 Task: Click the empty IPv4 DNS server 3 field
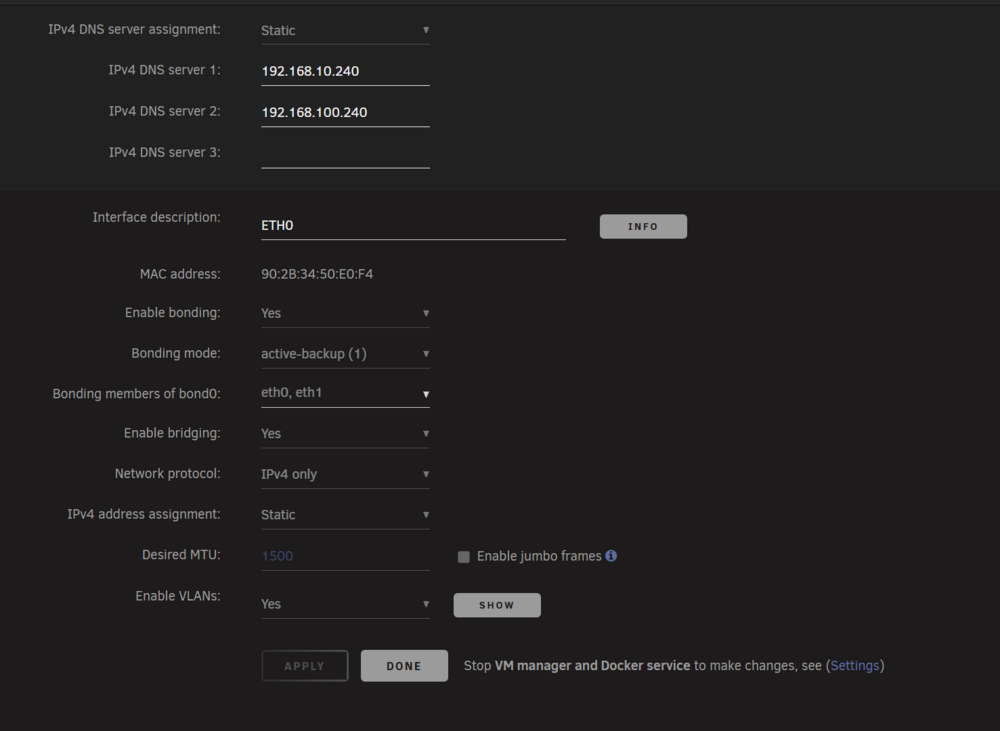click(x=345, y=154)
